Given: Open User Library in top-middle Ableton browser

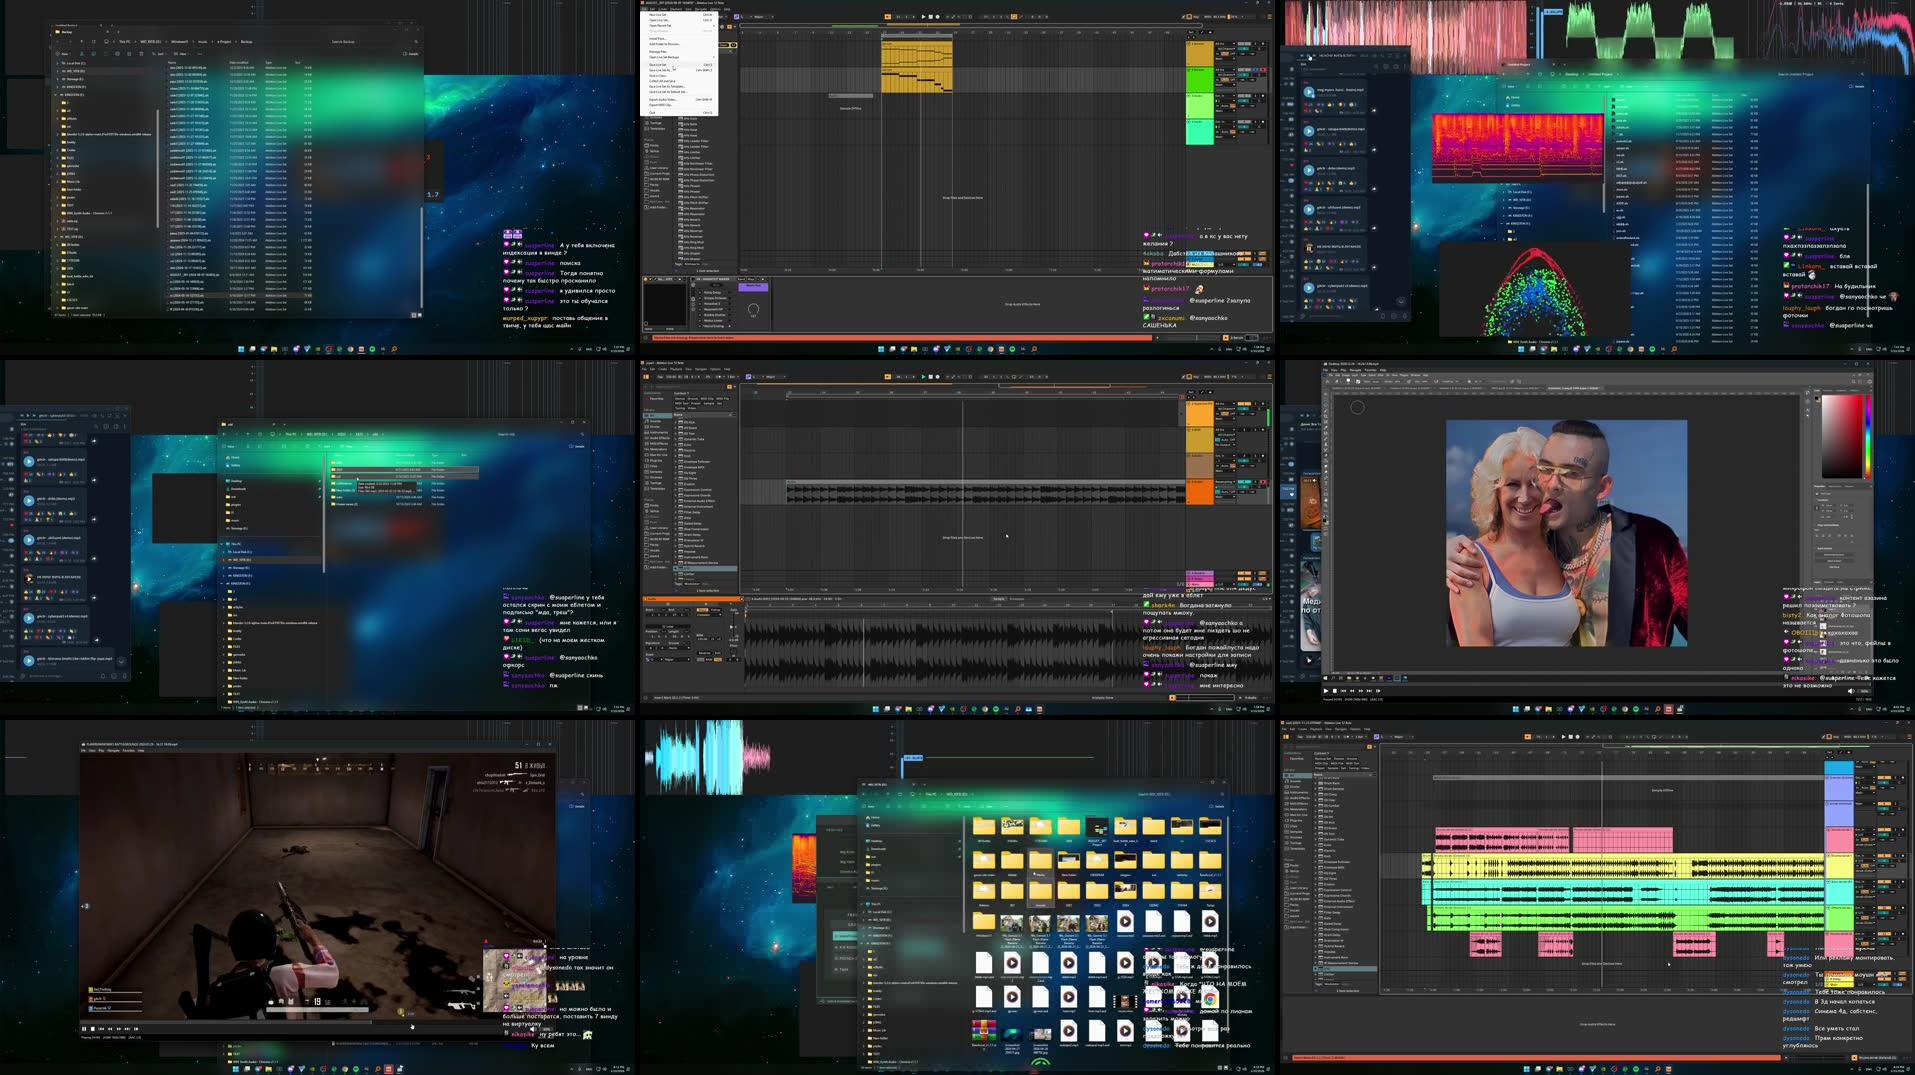Looking at the screenshot, I should click(658, 168).
